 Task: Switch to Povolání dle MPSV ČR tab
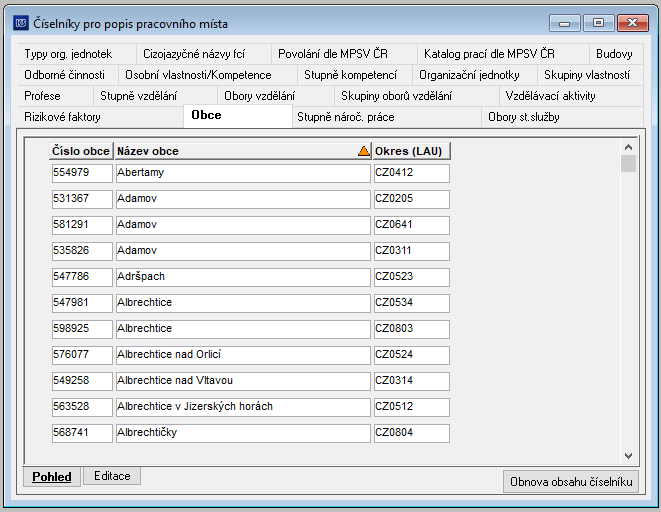[x=333, y=54]
